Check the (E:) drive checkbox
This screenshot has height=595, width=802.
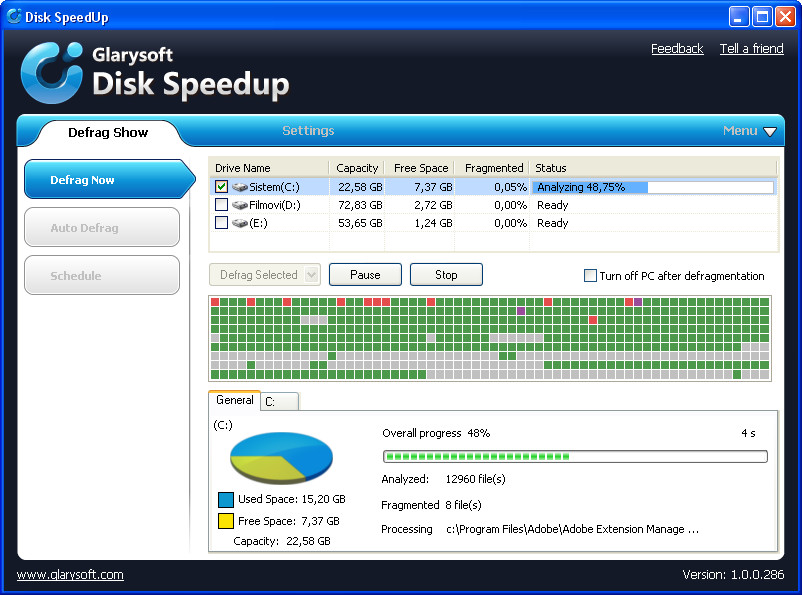click(x=221, y=223)
